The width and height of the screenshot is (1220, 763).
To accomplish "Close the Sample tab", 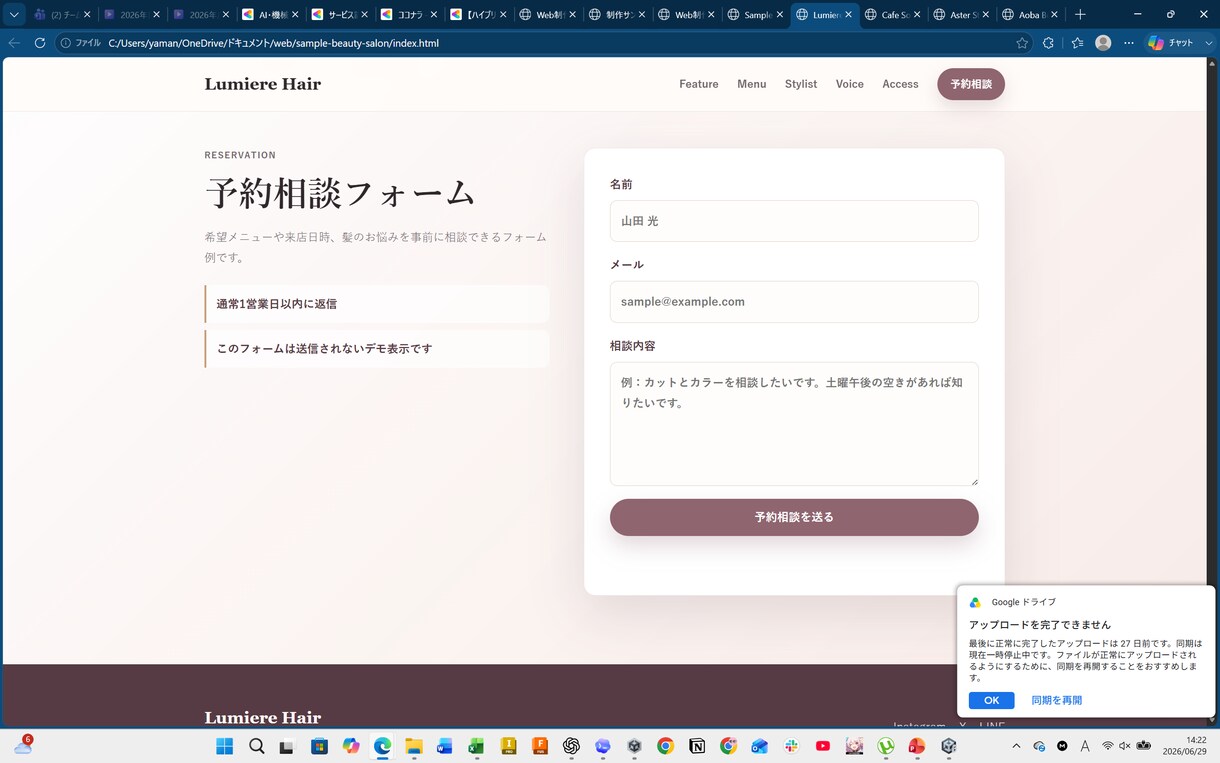I will (779, 15).
